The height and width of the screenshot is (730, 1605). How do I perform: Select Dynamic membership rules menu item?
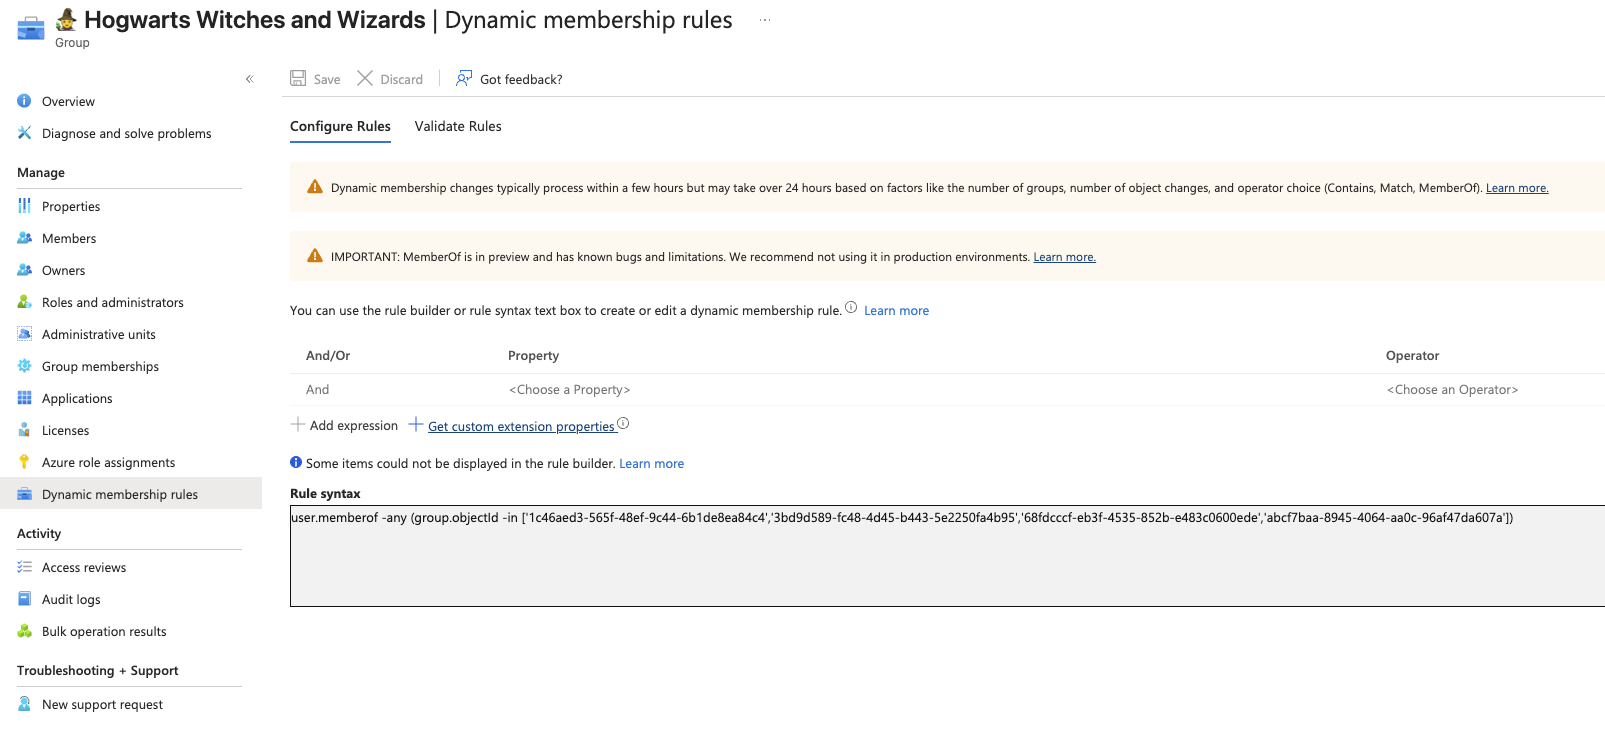(130, 494)
